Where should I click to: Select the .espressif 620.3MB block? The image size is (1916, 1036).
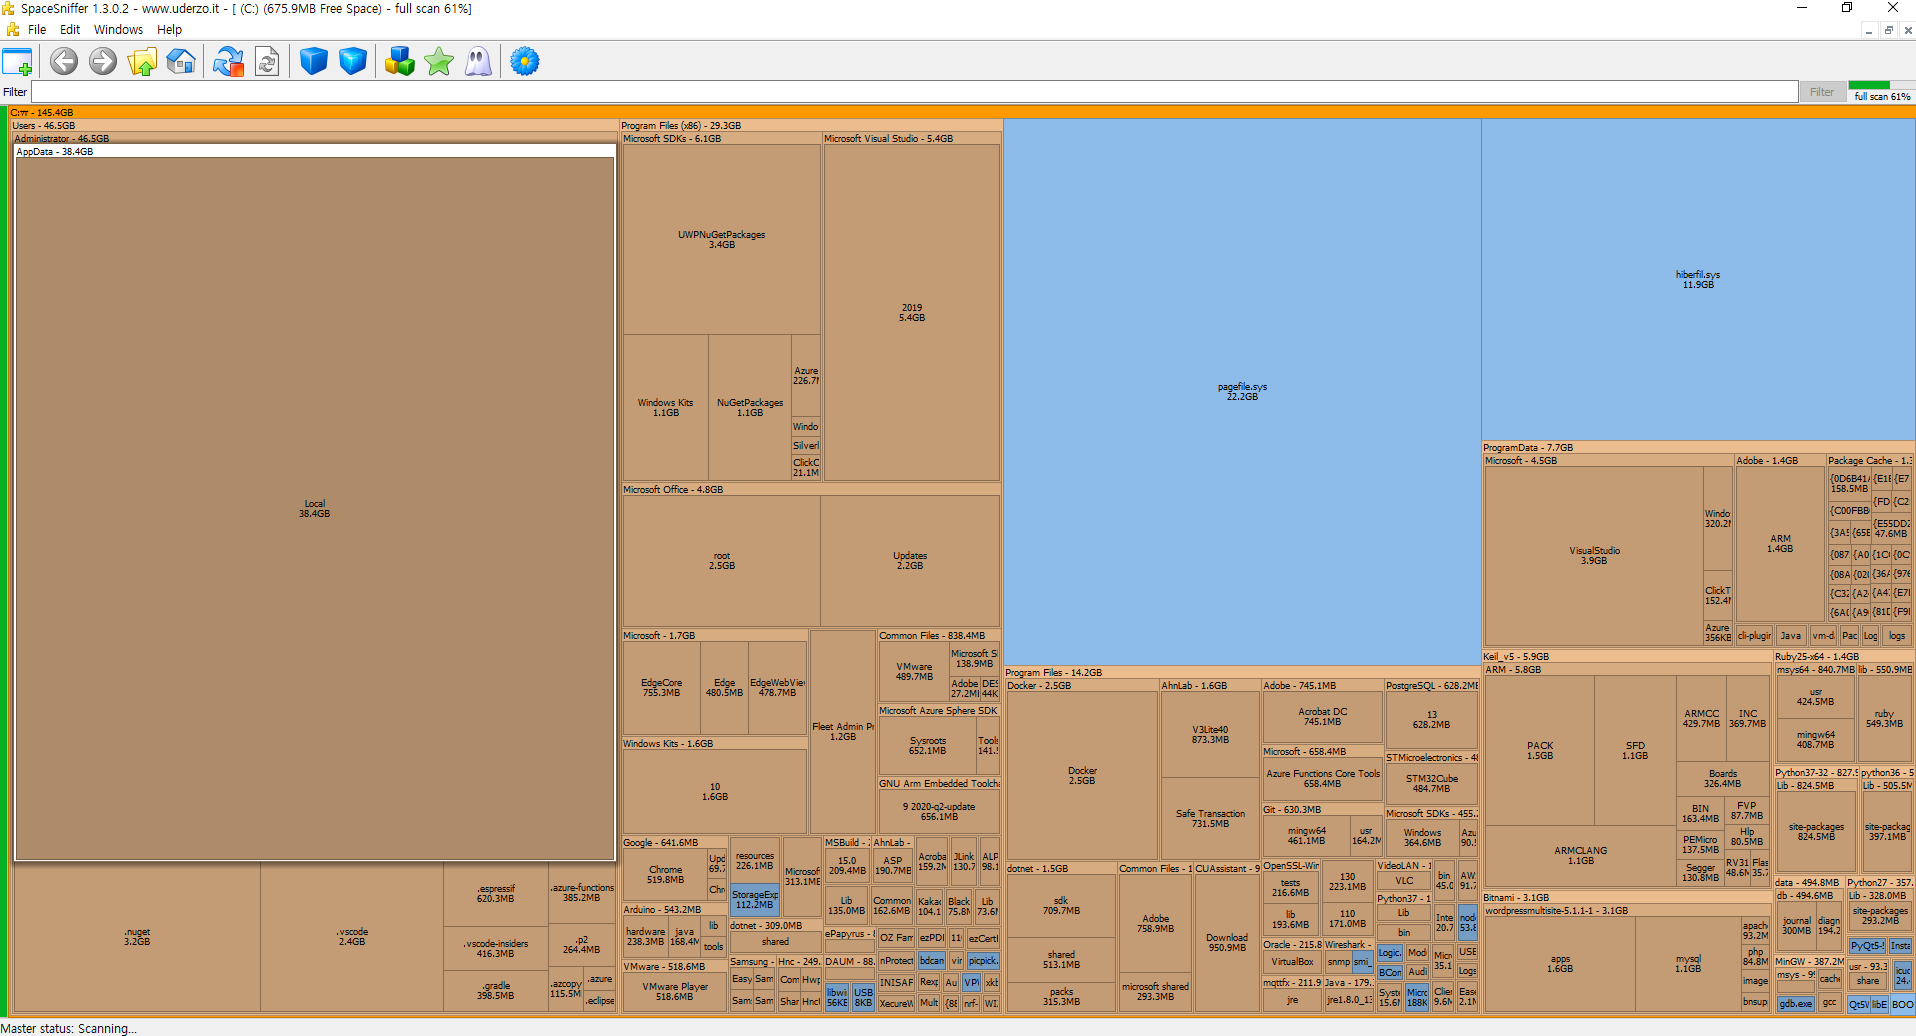(x=495, y=894)
